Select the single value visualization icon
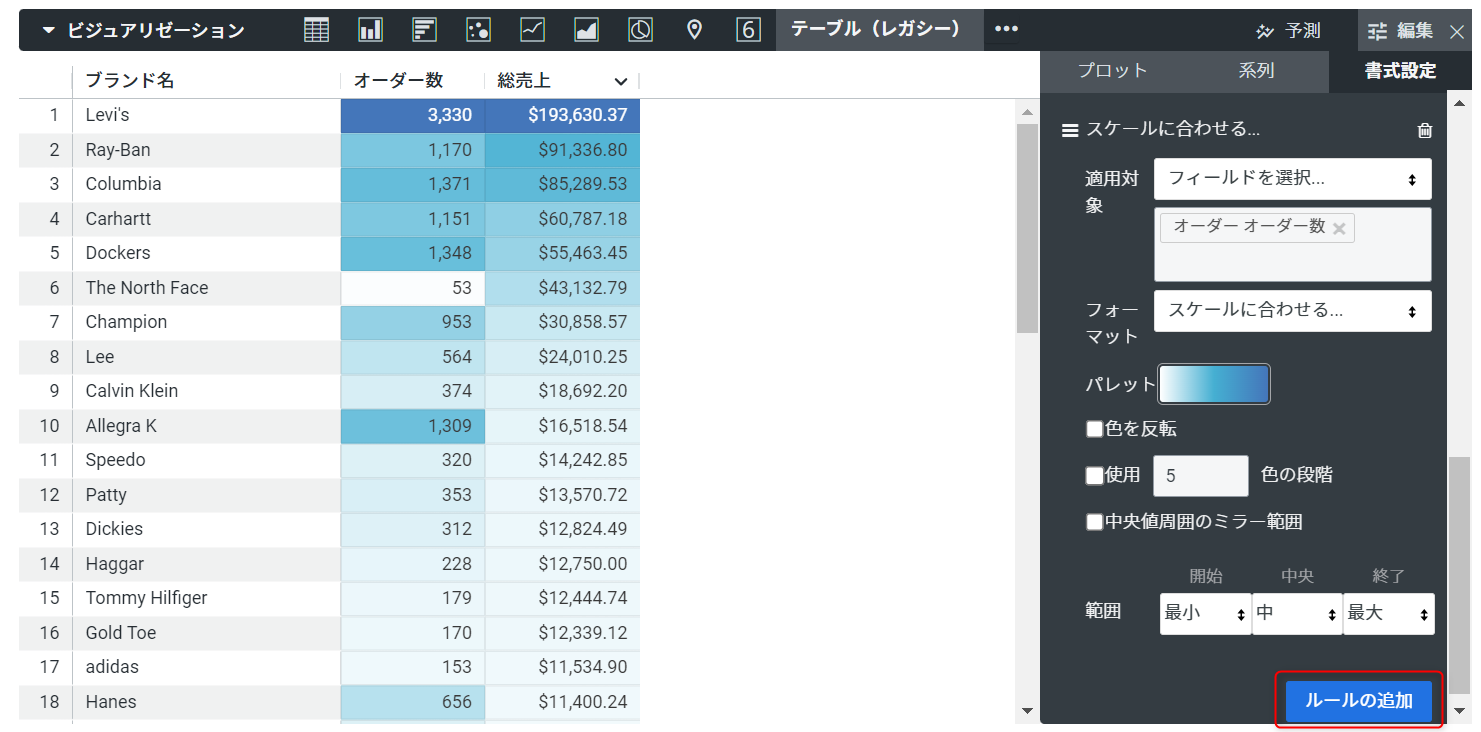This screenshot has height=732, width=1481. click(748, 29)
